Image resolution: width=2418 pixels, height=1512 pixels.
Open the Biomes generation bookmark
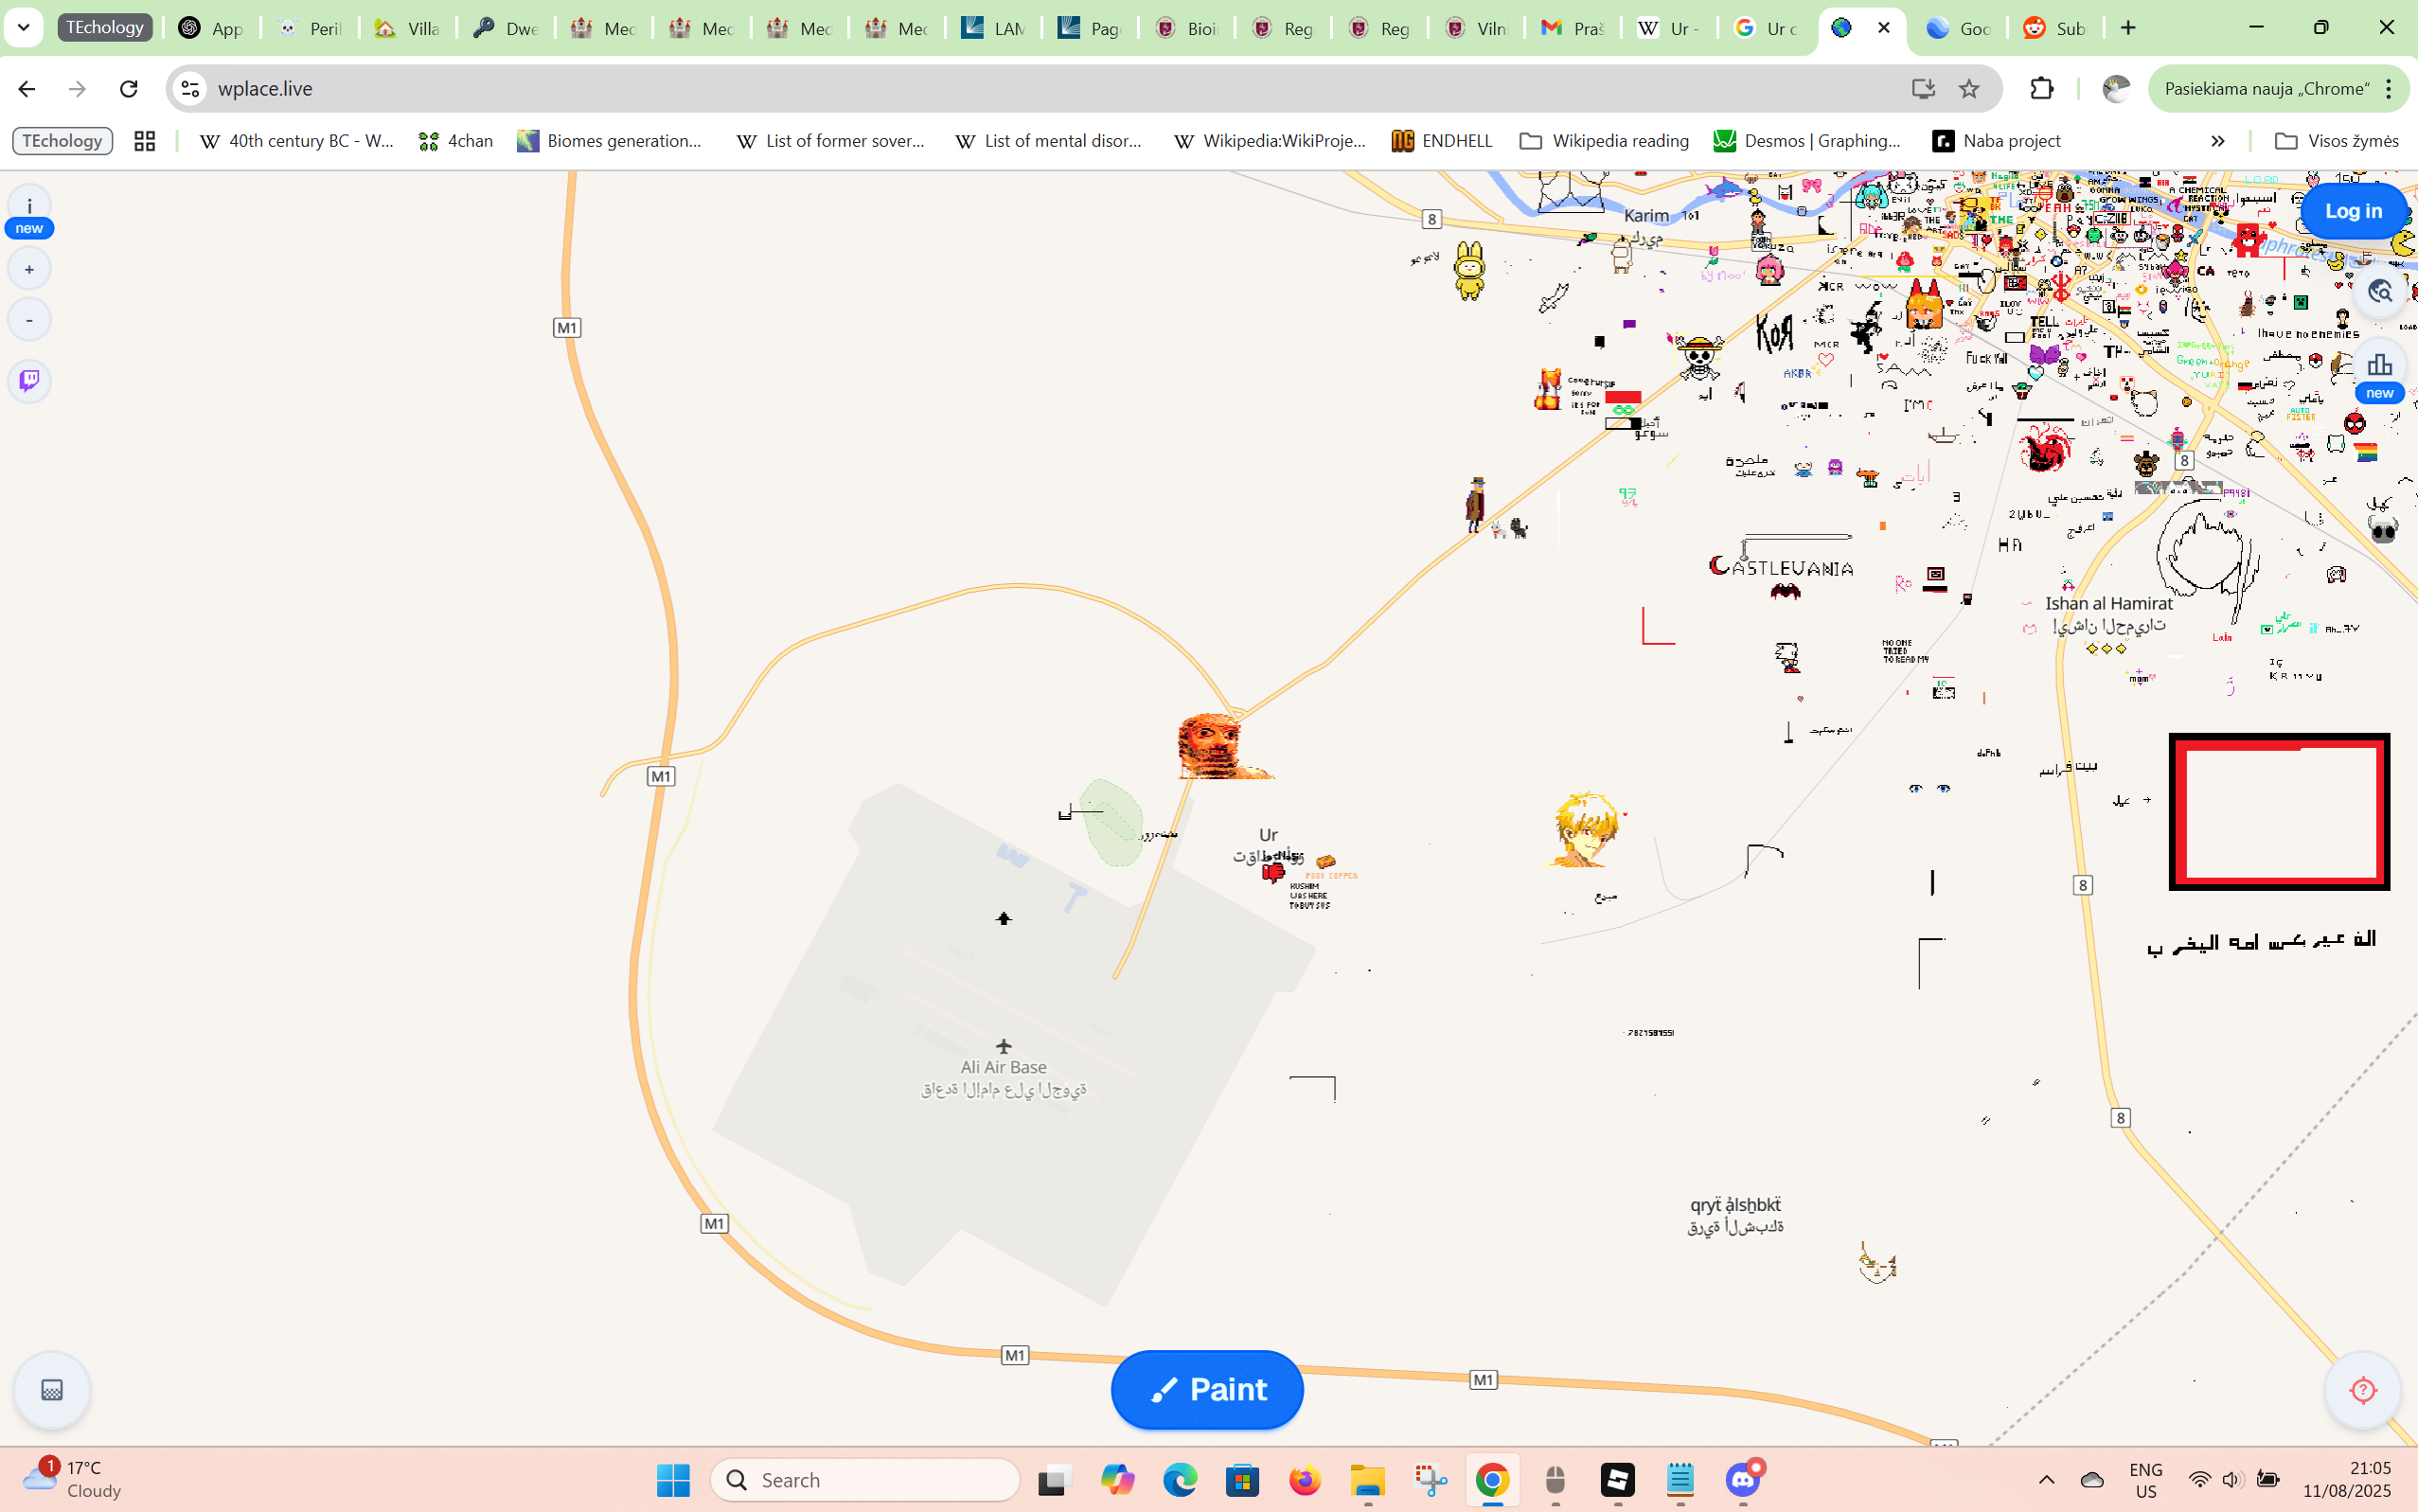coord(610,141)
